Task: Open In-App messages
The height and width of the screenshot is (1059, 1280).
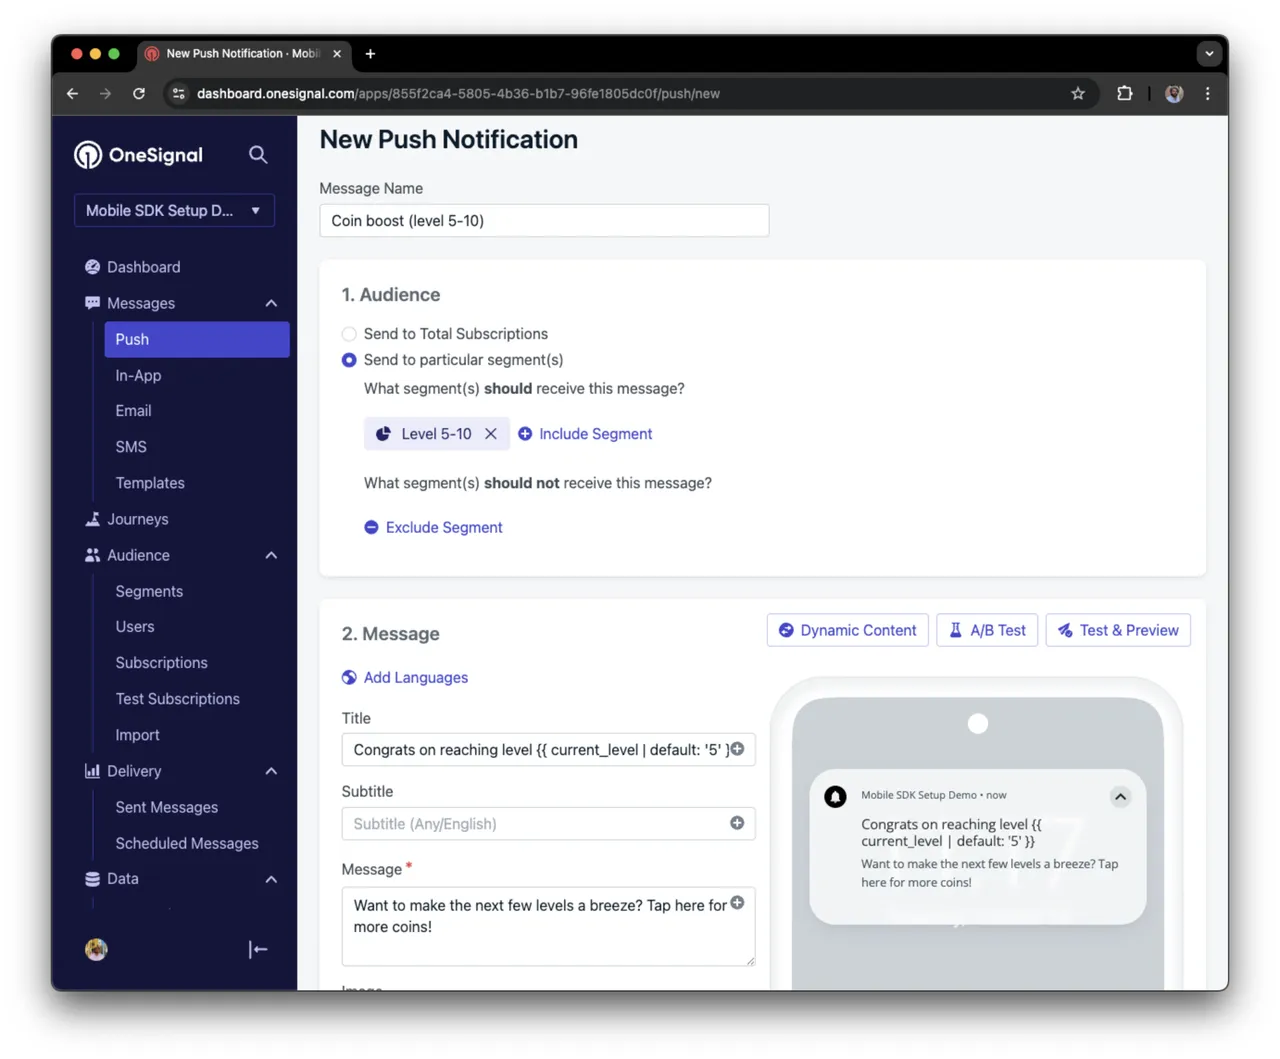Action: point(138,375)
